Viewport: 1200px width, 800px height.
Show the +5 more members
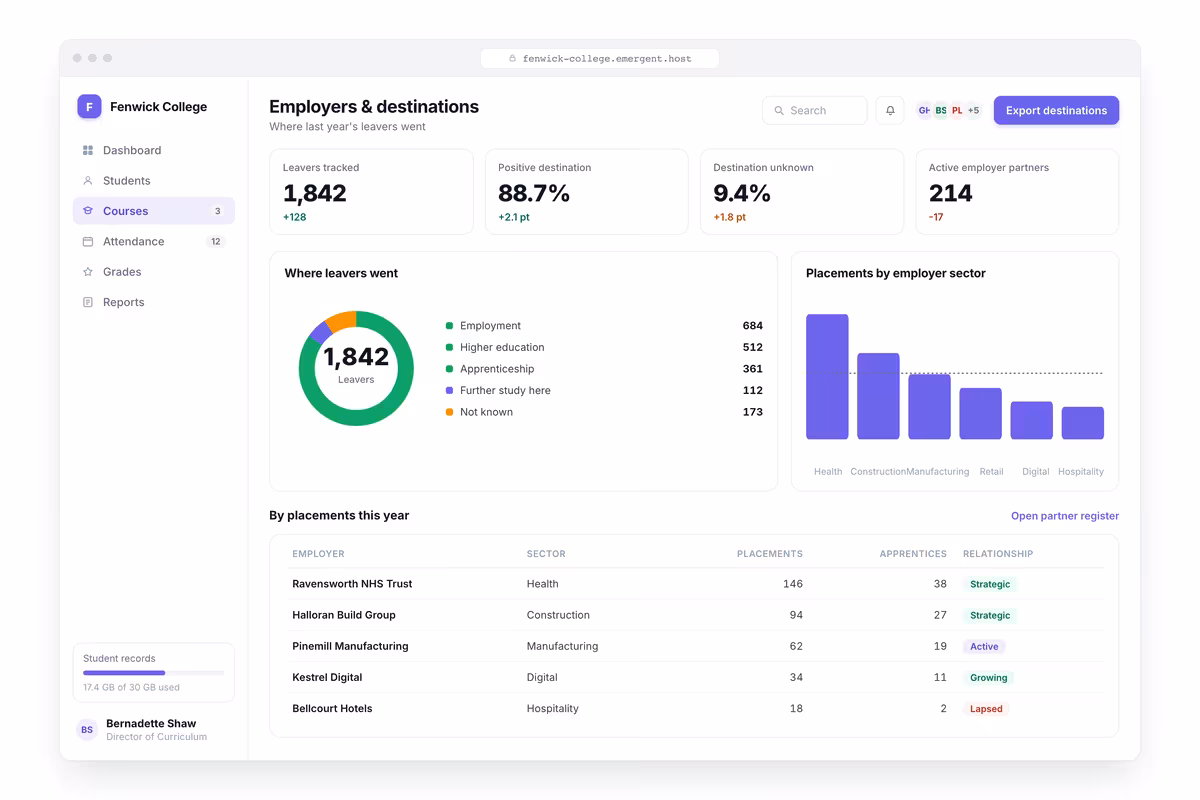pyautogui.click(x=973, y=111)
